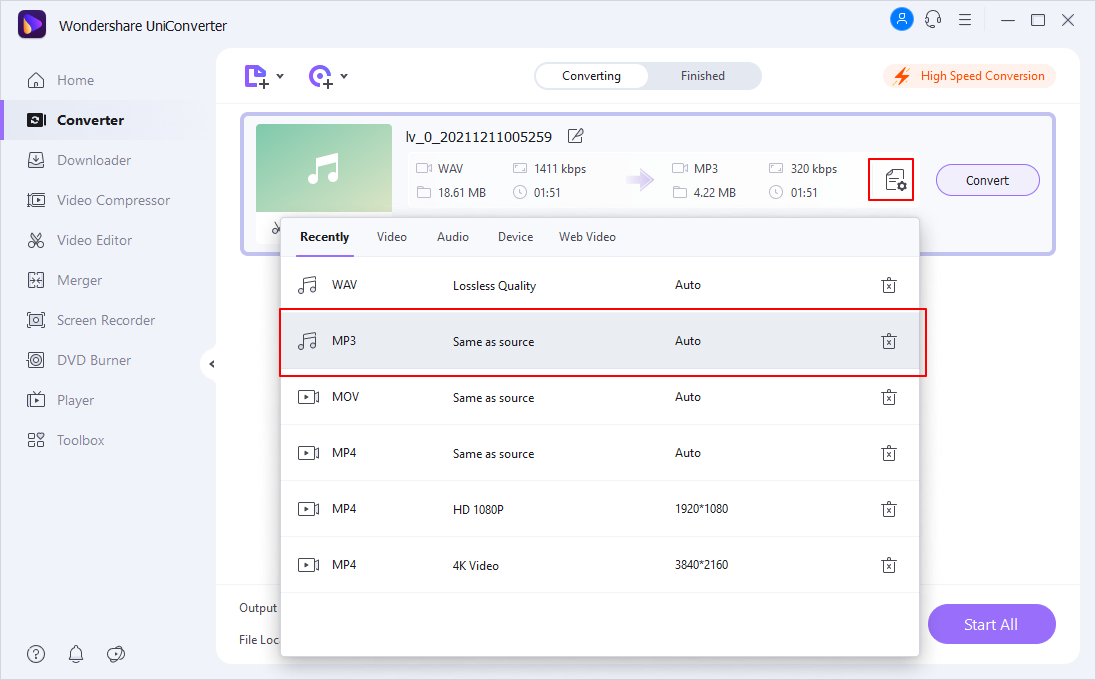Image resolution: width=1096 pixels, height=680 pixels.
Task: Delete the MOV recent preset
Action: [888, 397]
